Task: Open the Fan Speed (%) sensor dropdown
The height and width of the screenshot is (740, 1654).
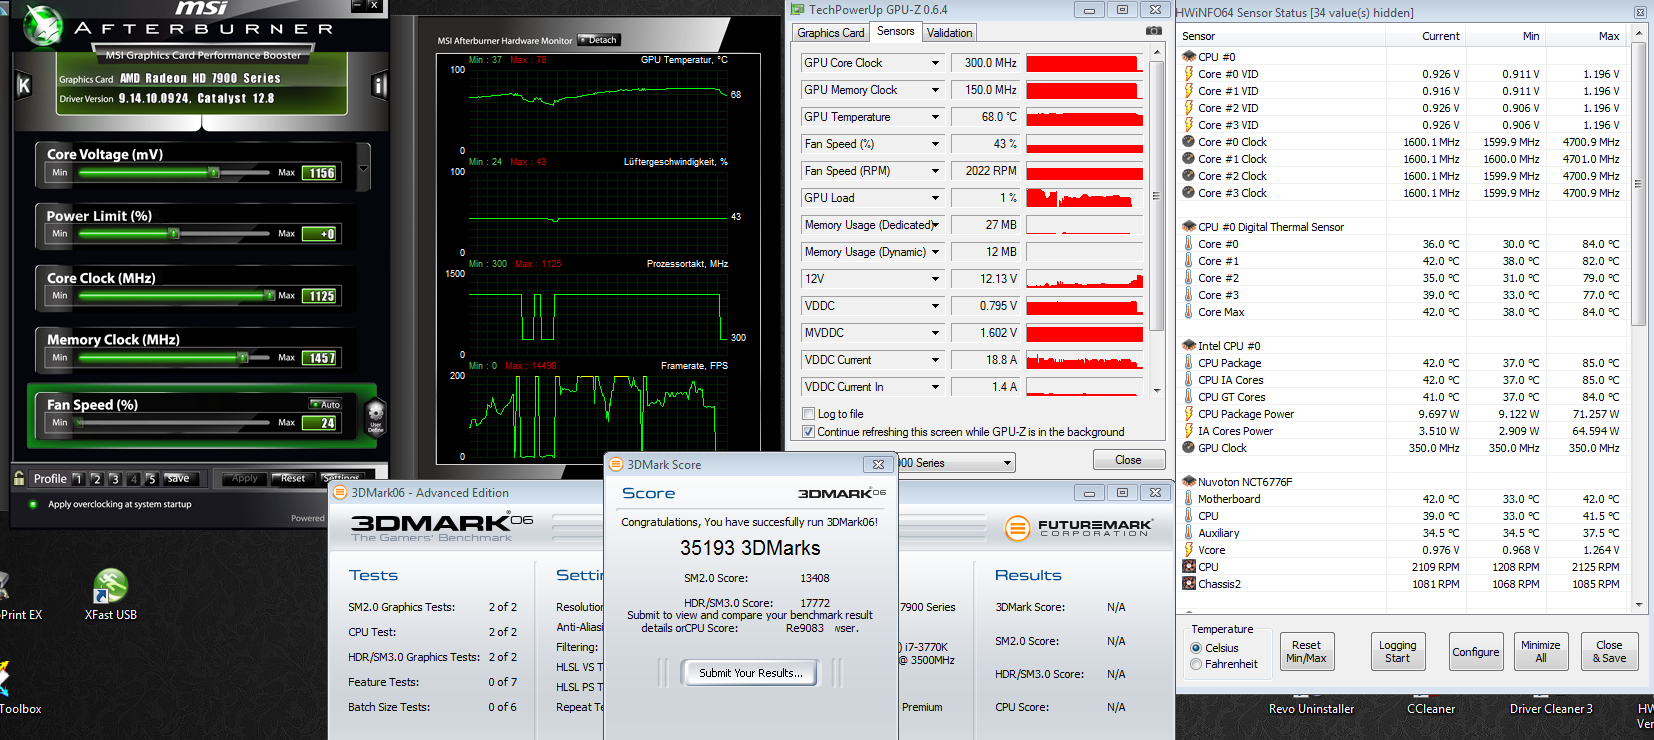Action: point(935,144)
